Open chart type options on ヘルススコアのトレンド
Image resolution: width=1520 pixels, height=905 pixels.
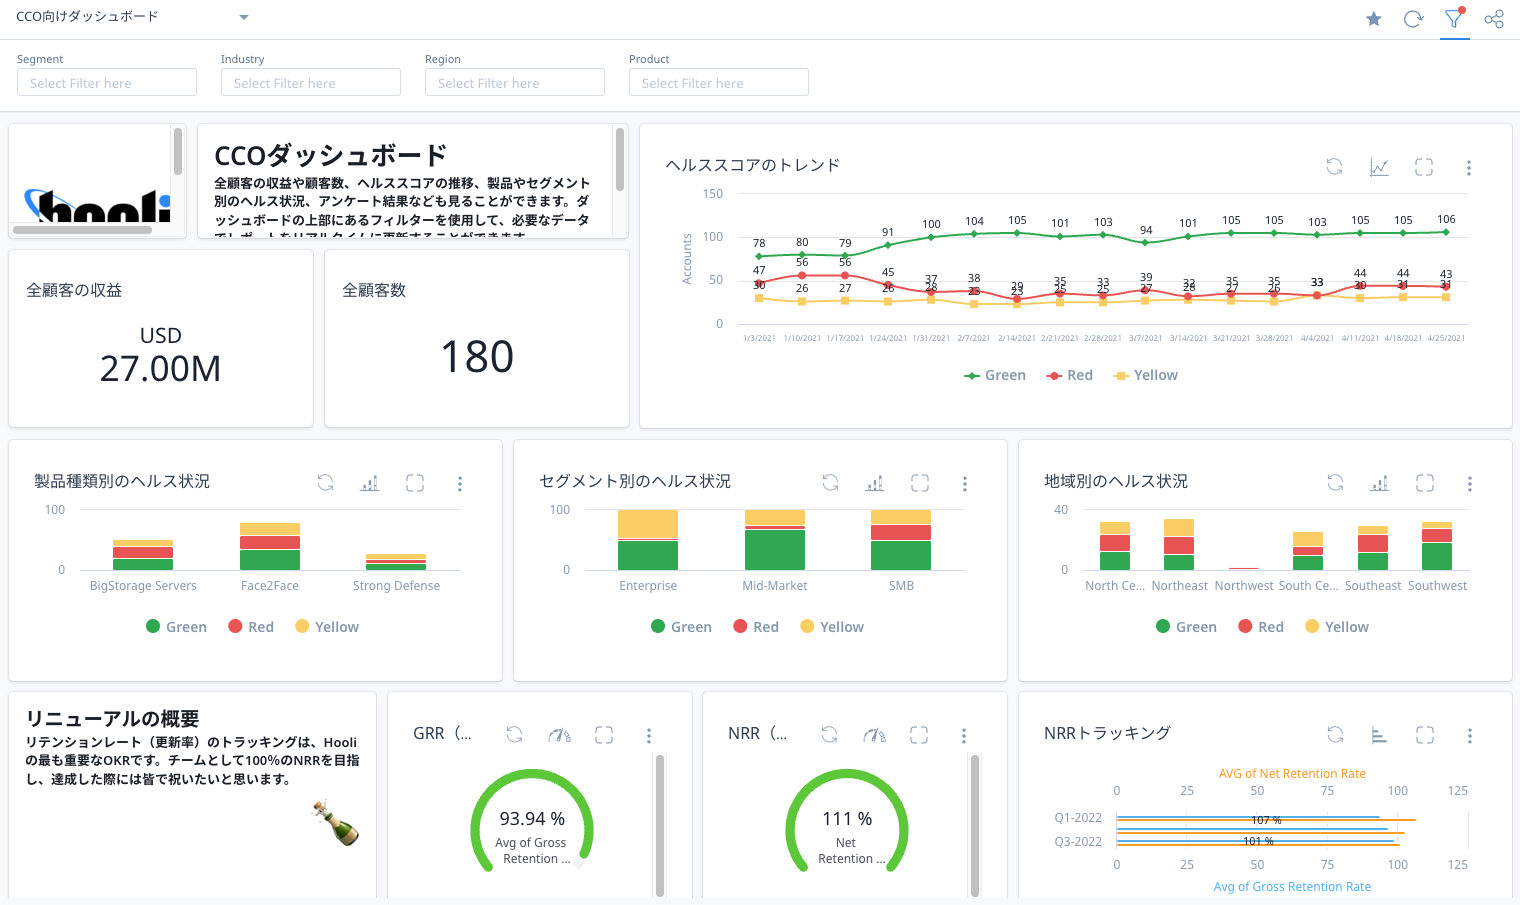(1379, 167)
